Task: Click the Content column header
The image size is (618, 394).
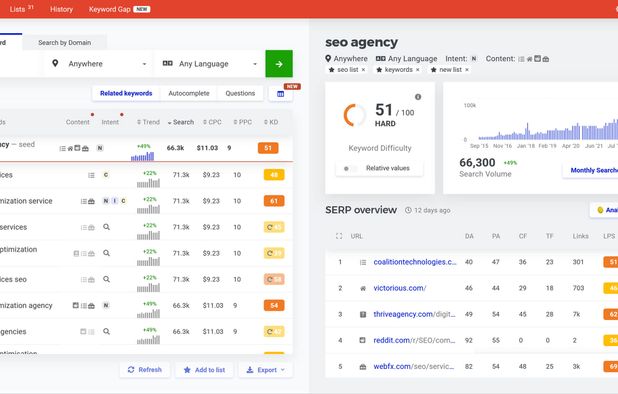Action: tap(78, 122)
